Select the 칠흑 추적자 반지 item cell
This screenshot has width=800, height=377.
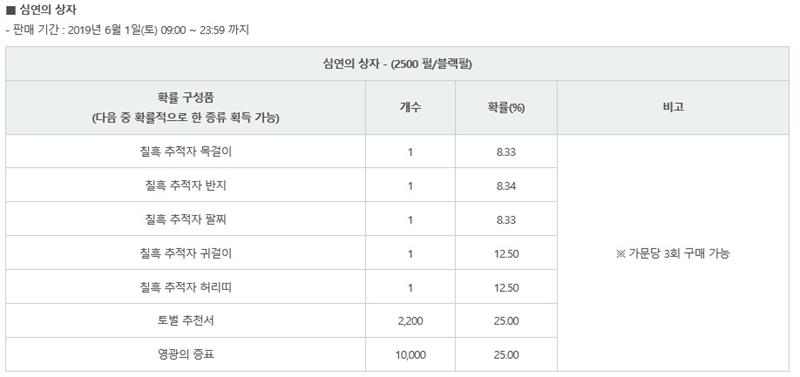(x=186, y=186)
